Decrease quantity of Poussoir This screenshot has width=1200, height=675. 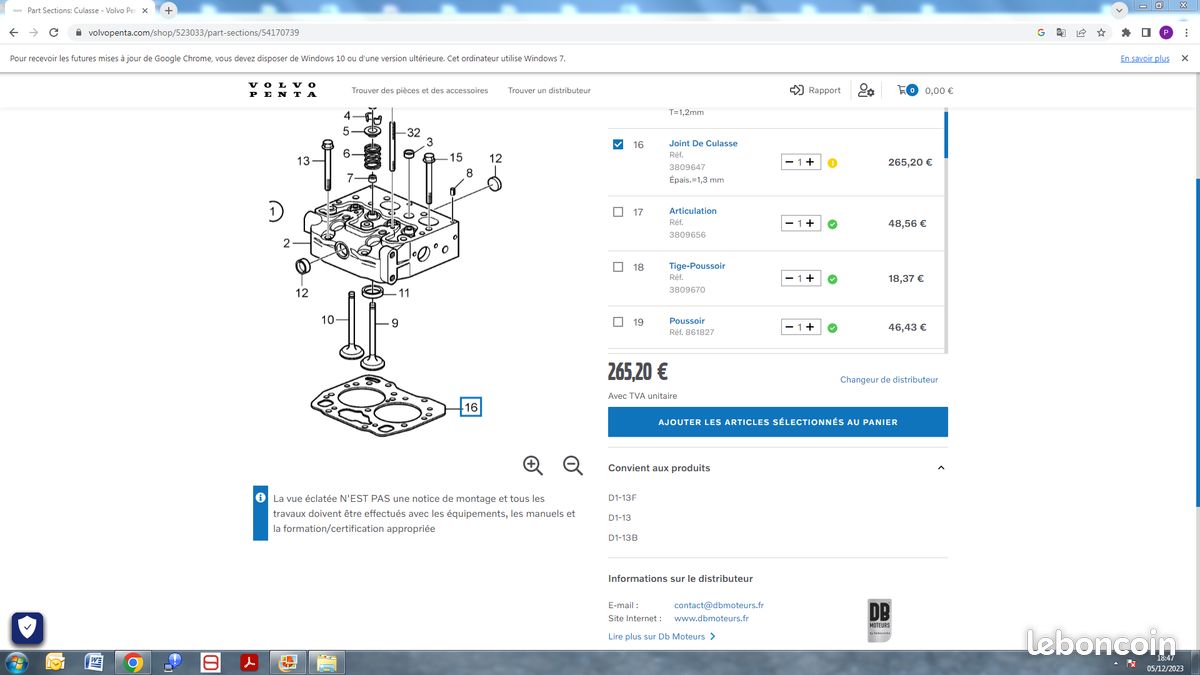tap(789, 327)
